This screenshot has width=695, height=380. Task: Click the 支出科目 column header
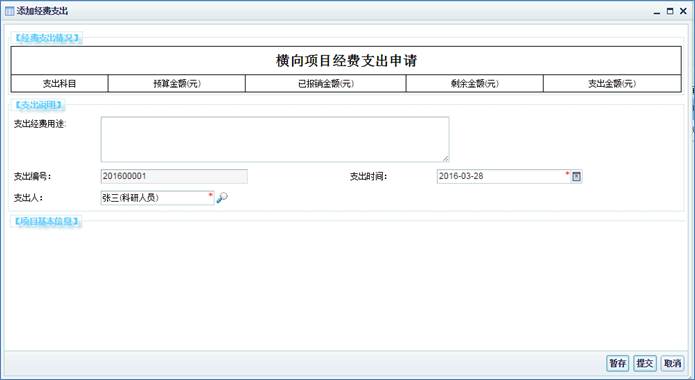pyautogui.click(x=59, y=83)
